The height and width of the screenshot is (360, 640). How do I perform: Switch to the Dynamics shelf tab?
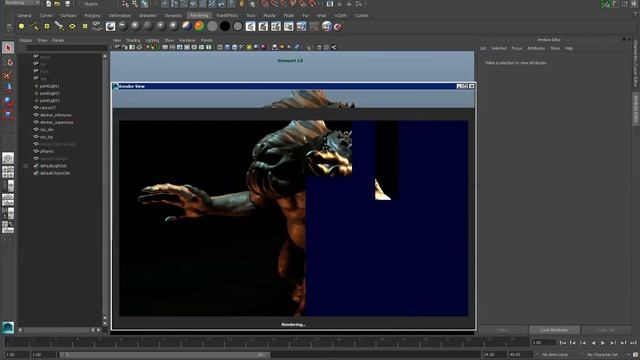click(173, 16)
